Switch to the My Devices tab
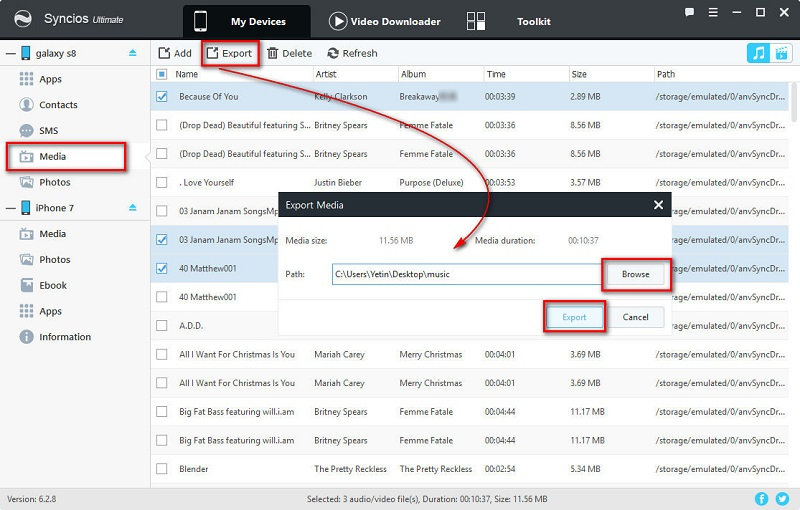 pos(247,21)
